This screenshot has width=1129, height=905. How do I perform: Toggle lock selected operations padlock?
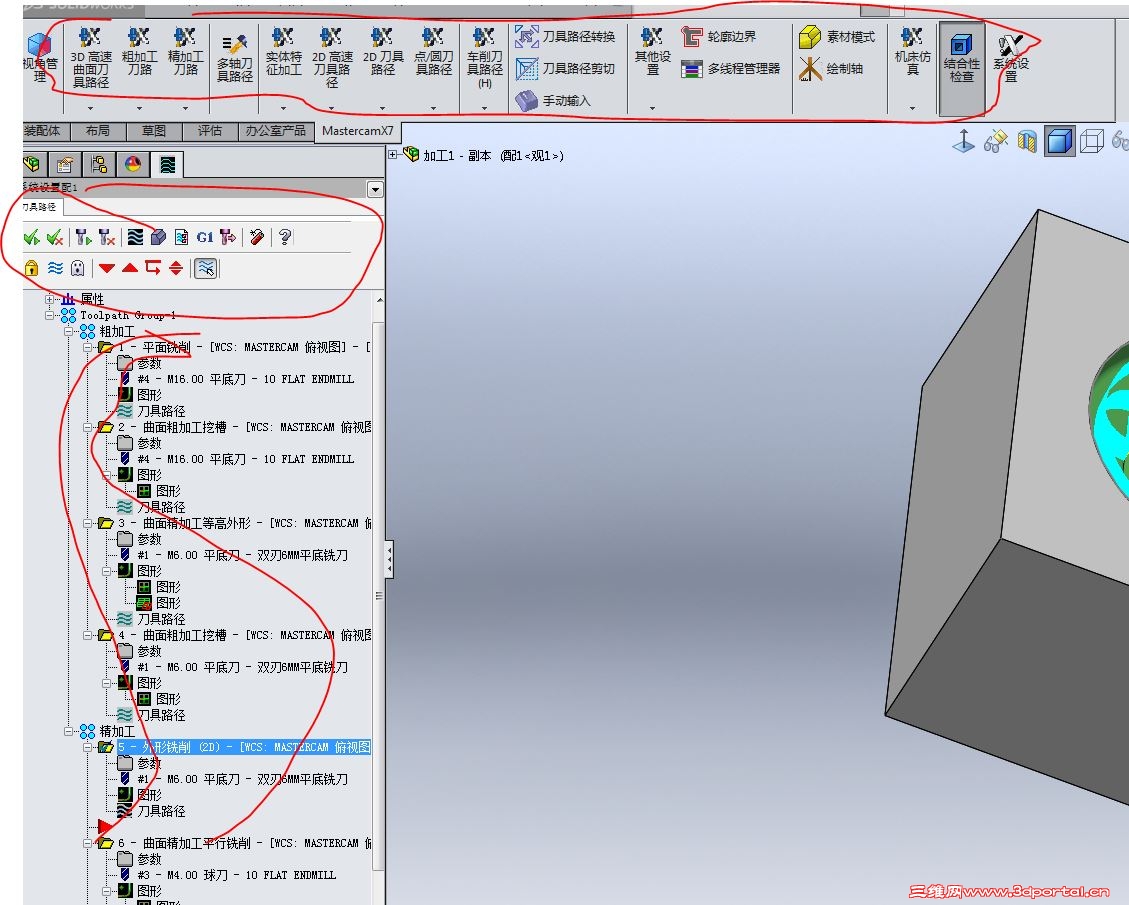(32, 269)
